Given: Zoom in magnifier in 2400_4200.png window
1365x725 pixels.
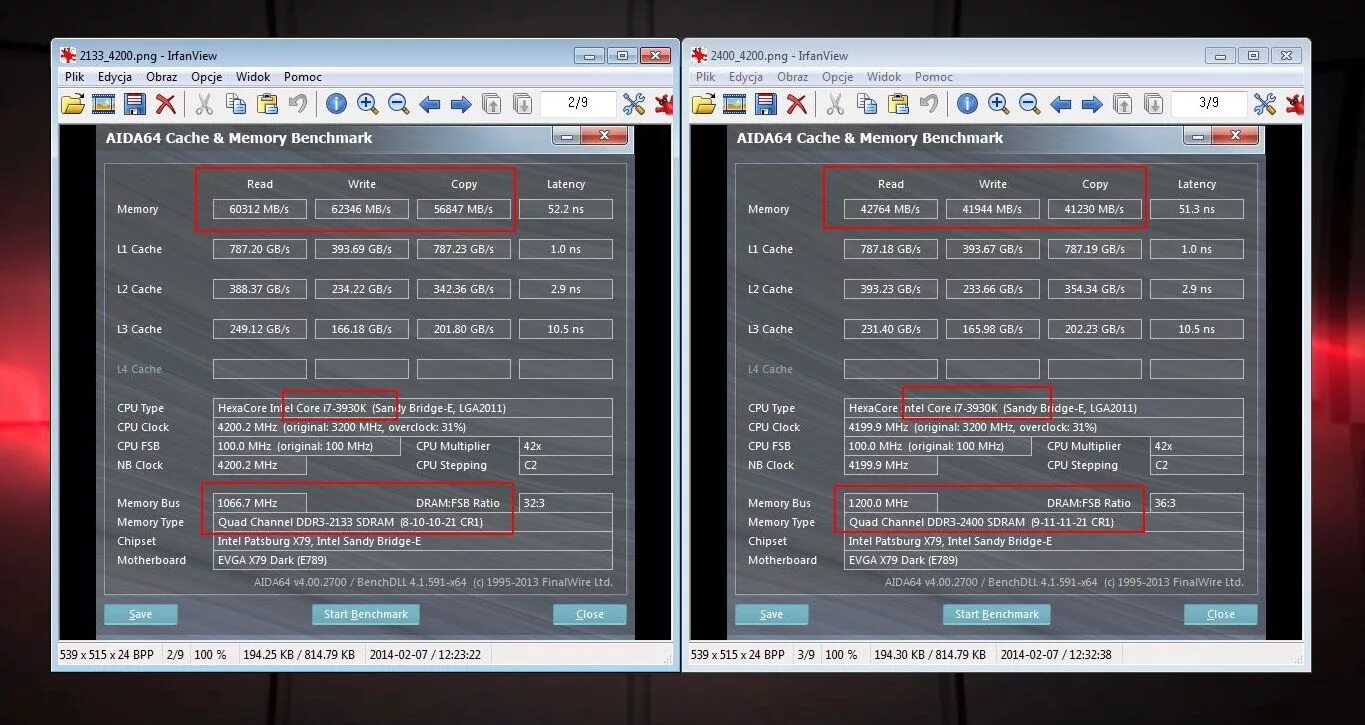Looking at the screenshot, I should [x=998, y=104].
